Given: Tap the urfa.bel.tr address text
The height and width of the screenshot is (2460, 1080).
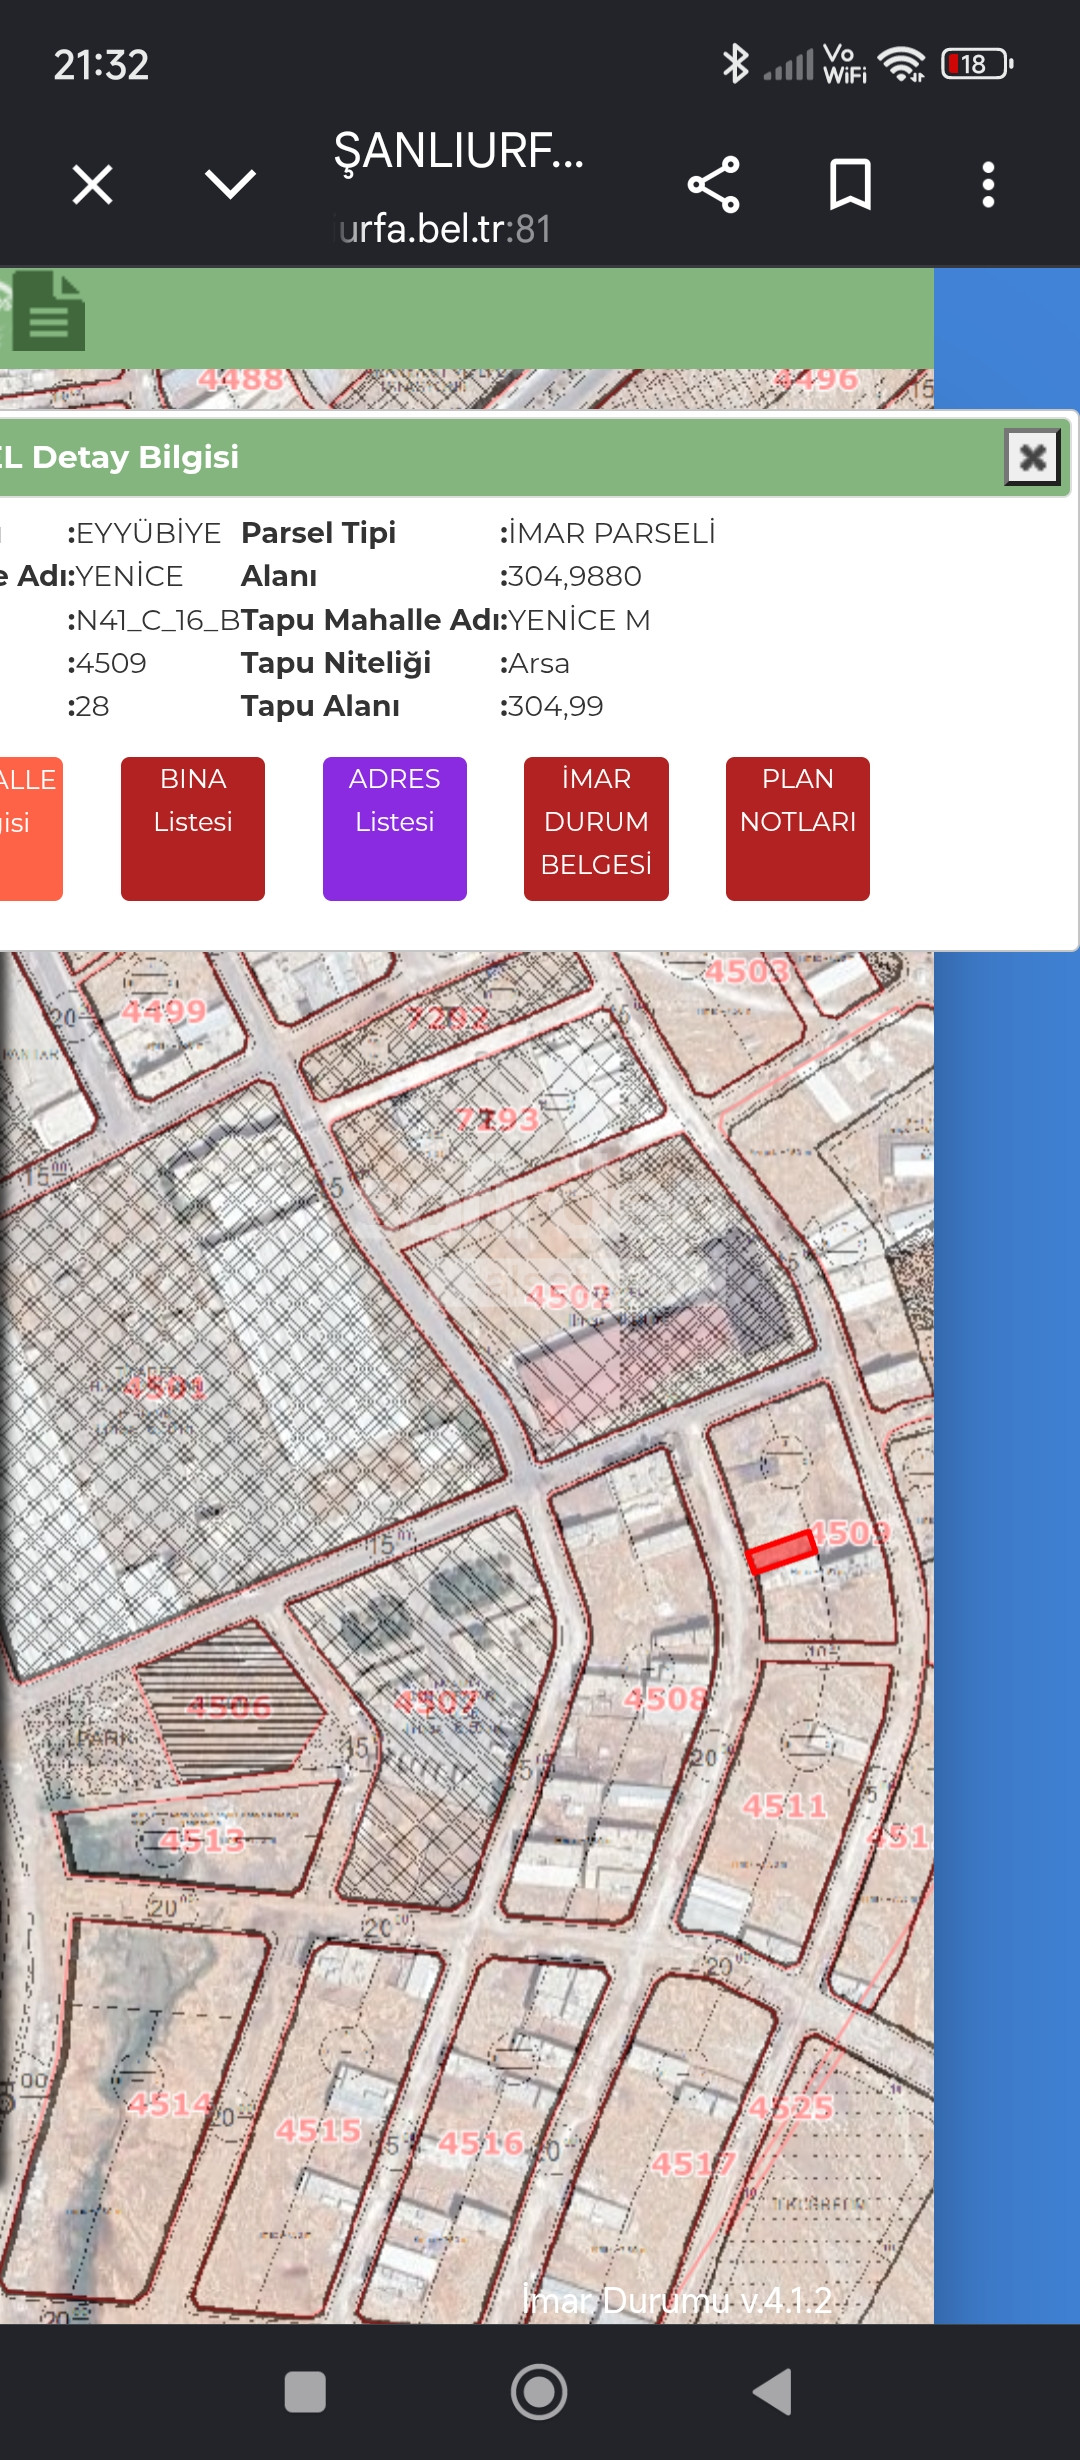Looking at the screenshot, I should (x=445, y=229).
